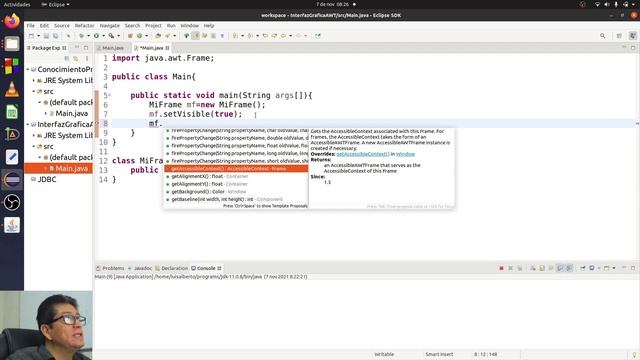Expand JRE System Library under InterfazGrafica
640x360 pixels.
point(34,136)
